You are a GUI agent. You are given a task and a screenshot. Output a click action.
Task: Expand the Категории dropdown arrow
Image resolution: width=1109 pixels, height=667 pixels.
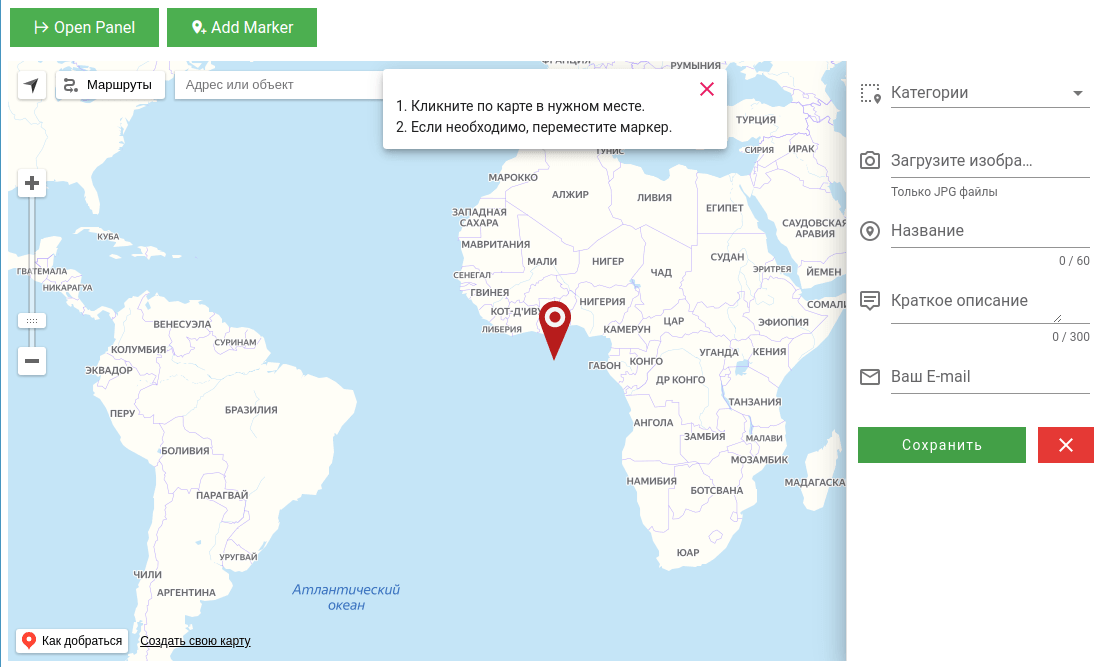tap(1077, 93)
